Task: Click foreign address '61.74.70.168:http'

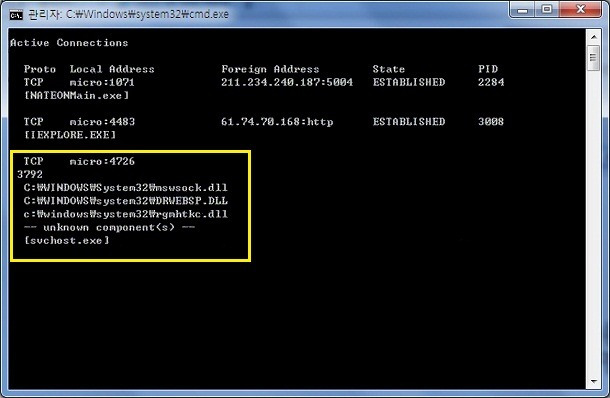Action: pos(277,122)
